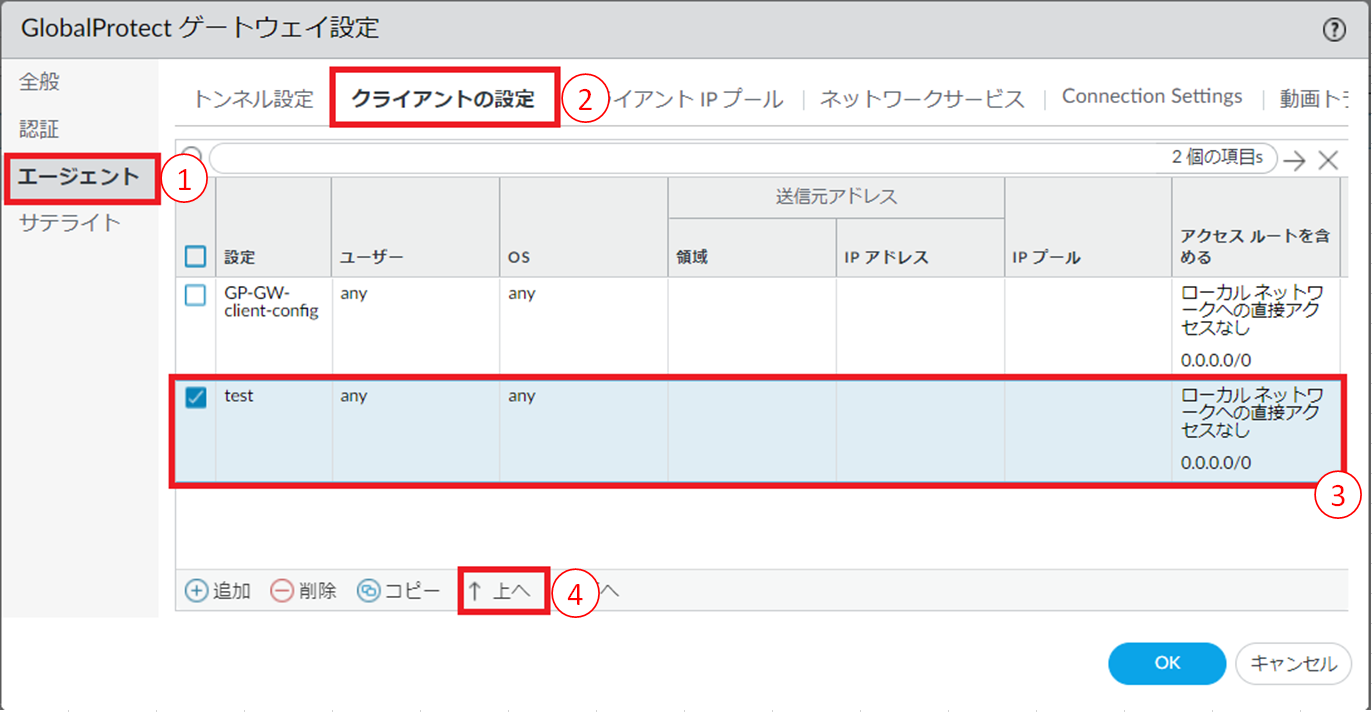1372x712 pixels.
Task: Select the Connection Settings tab
Action: pos(1151,96)
